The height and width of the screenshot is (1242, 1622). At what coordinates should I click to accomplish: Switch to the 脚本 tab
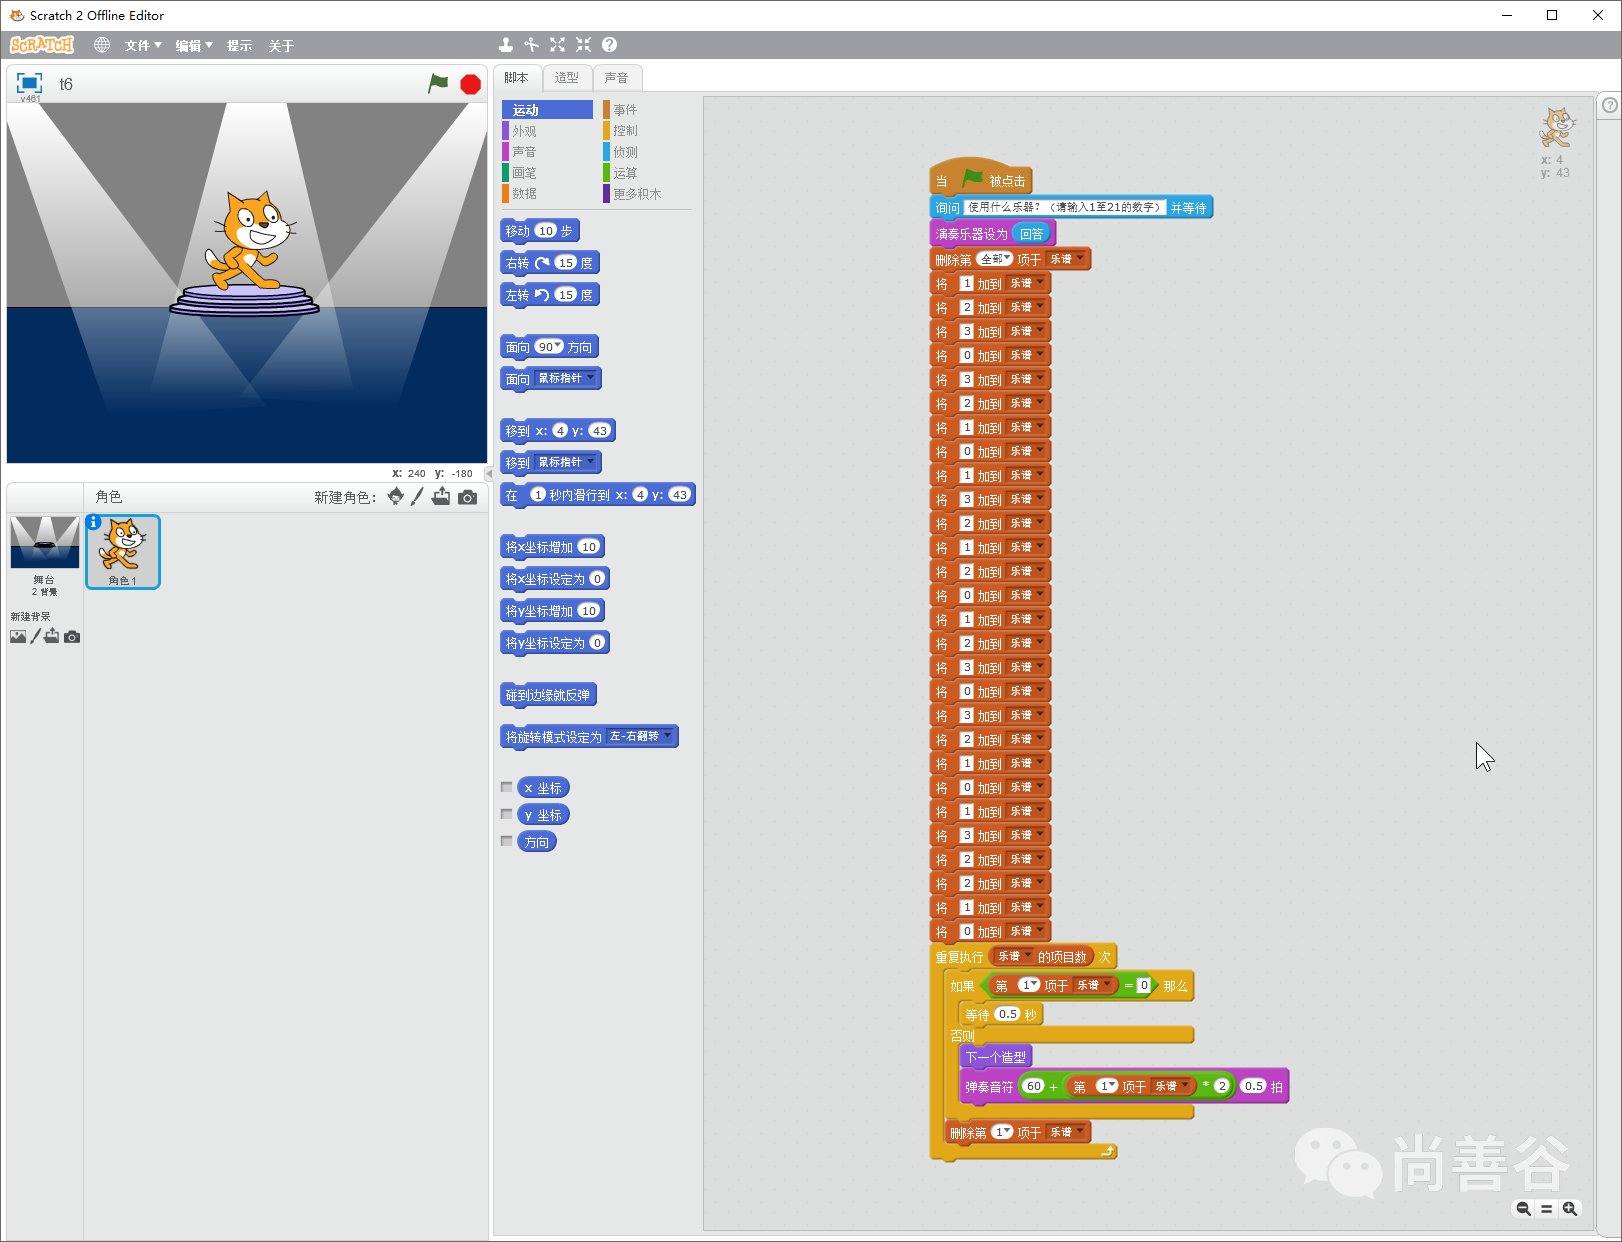tap(517, 78)
